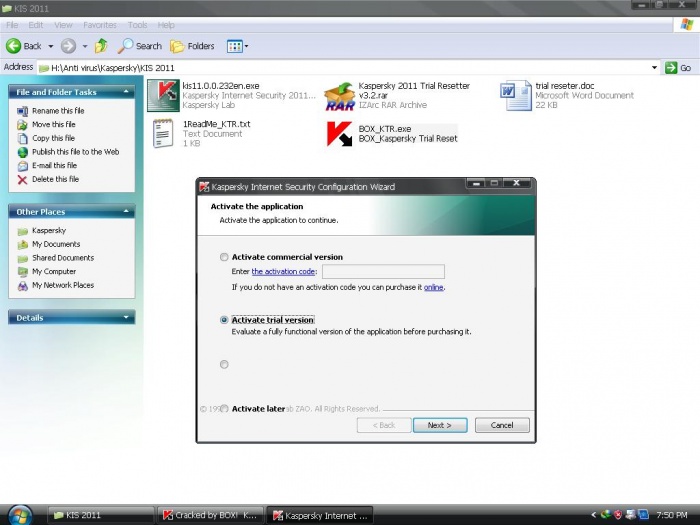Open My Network Places
700x525 pixels.
coord(63,285)
